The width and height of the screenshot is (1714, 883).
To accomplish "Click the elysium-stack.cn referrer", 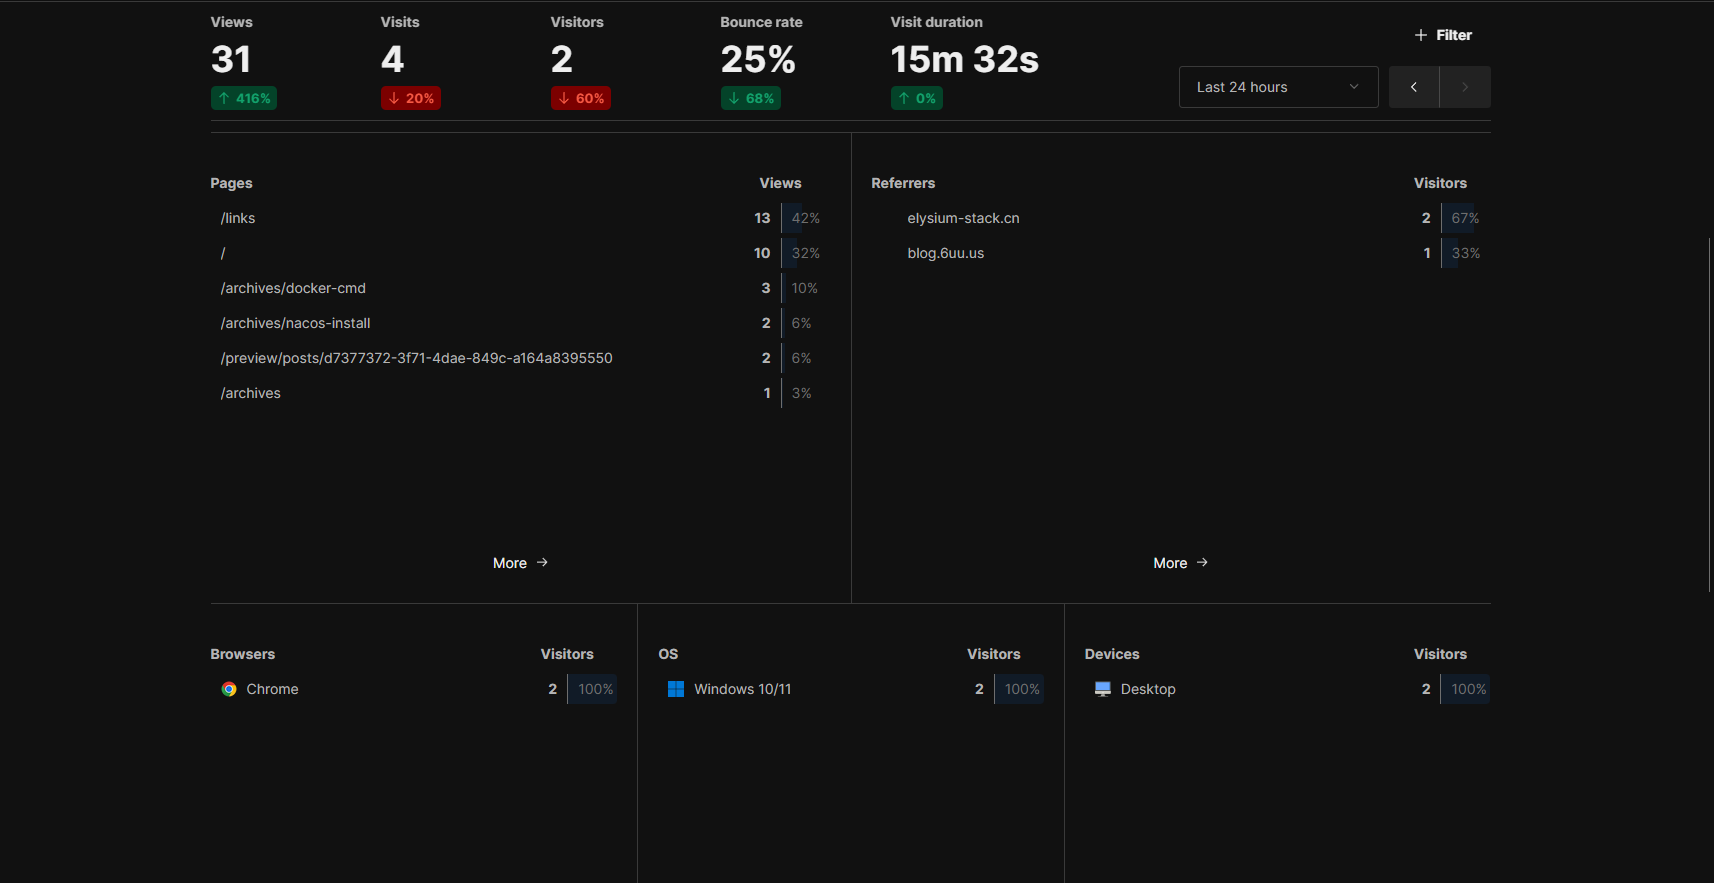I will point(963,218).
